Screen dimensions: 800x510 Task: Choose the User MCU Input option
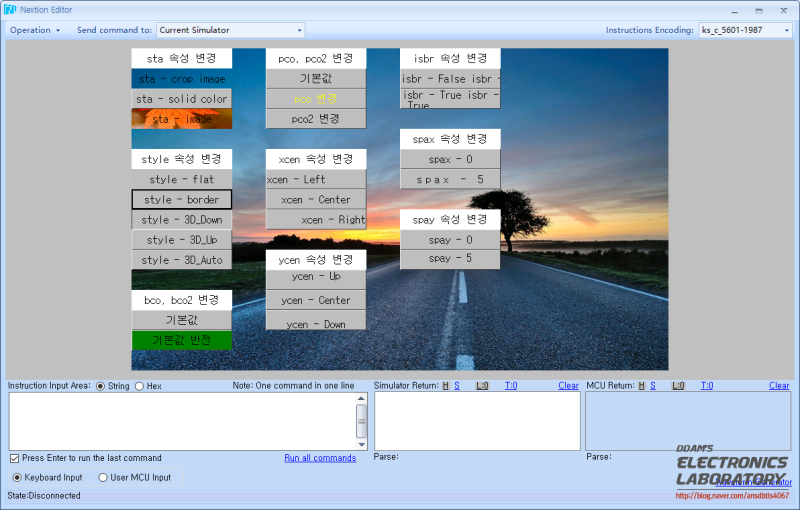(103, 477)
